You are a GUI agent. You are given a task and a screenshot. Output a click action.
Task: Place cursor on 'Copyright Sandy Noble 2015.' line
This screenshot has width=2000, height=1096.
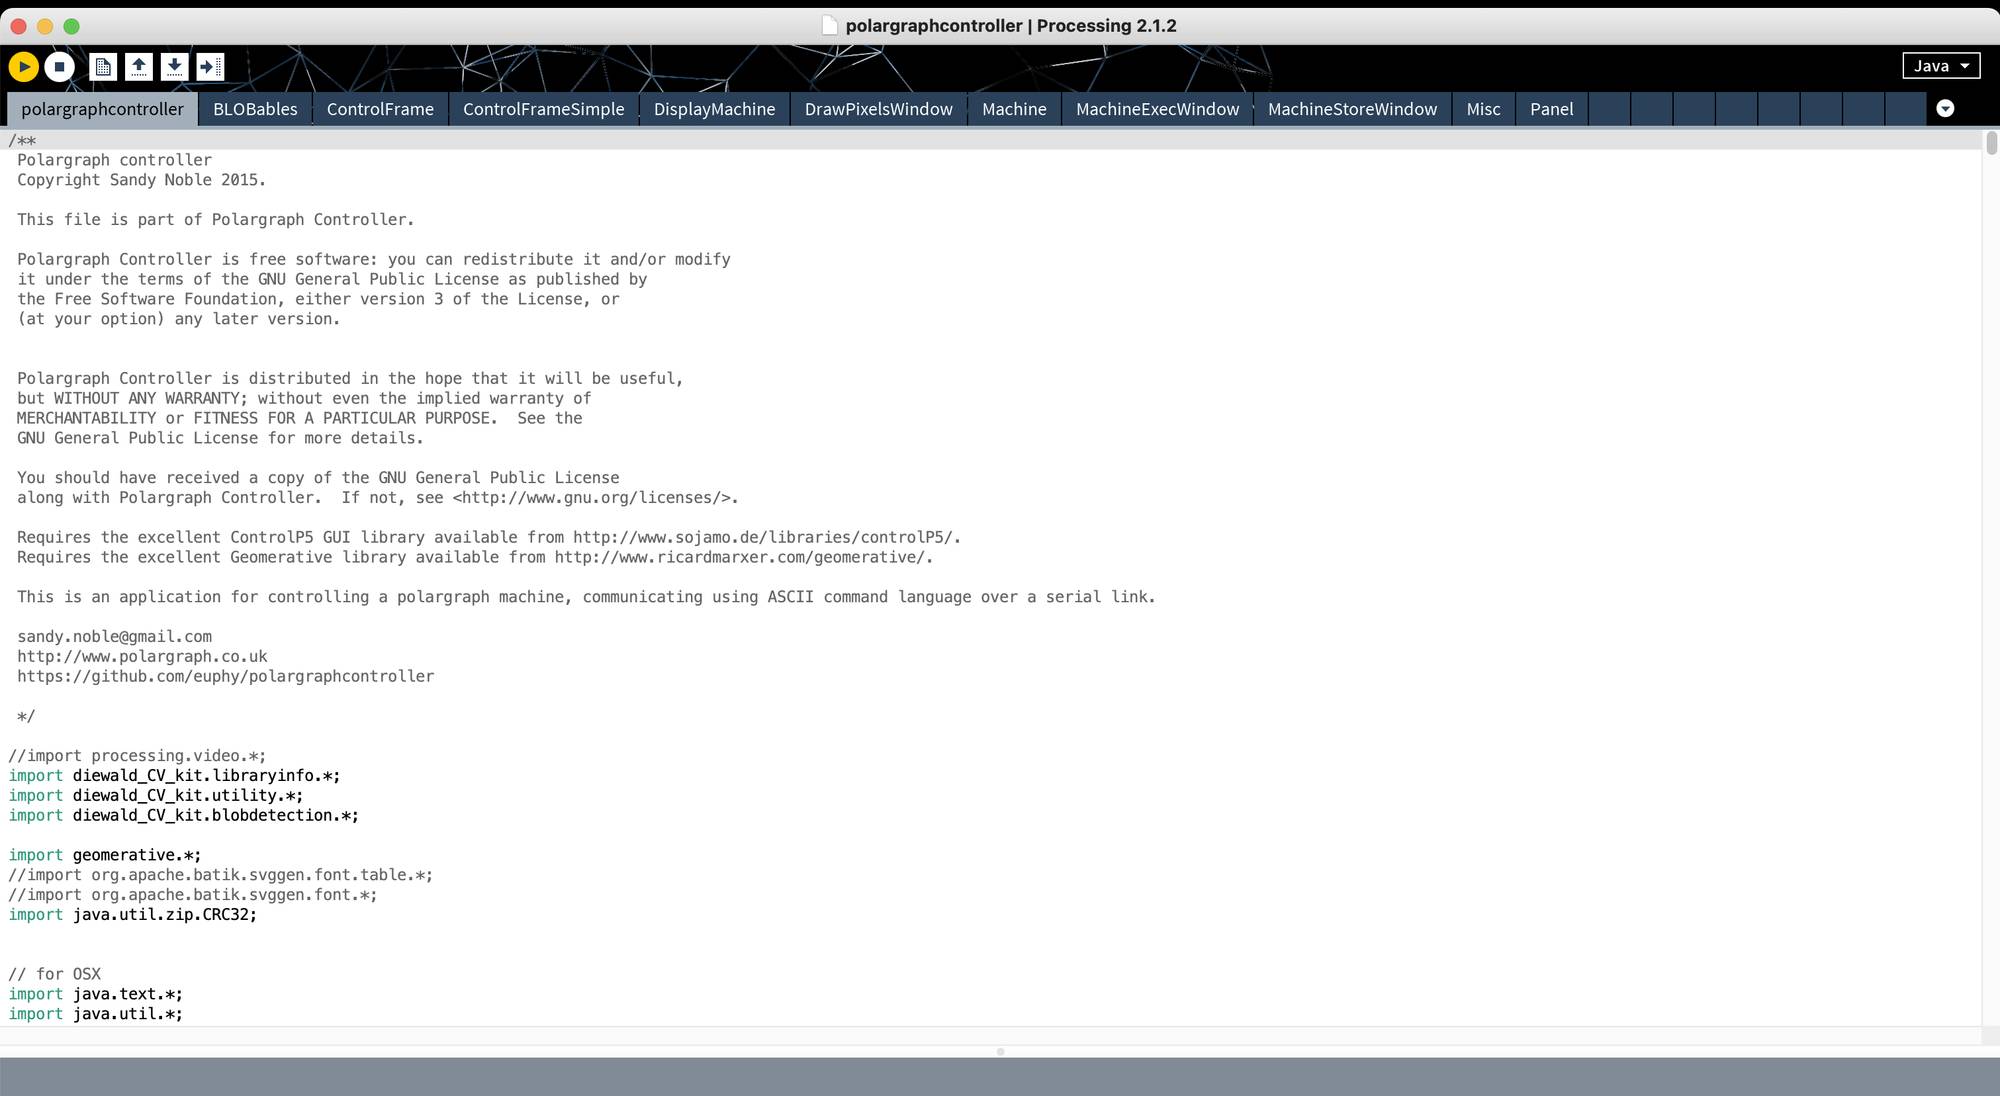coord(141,180)
